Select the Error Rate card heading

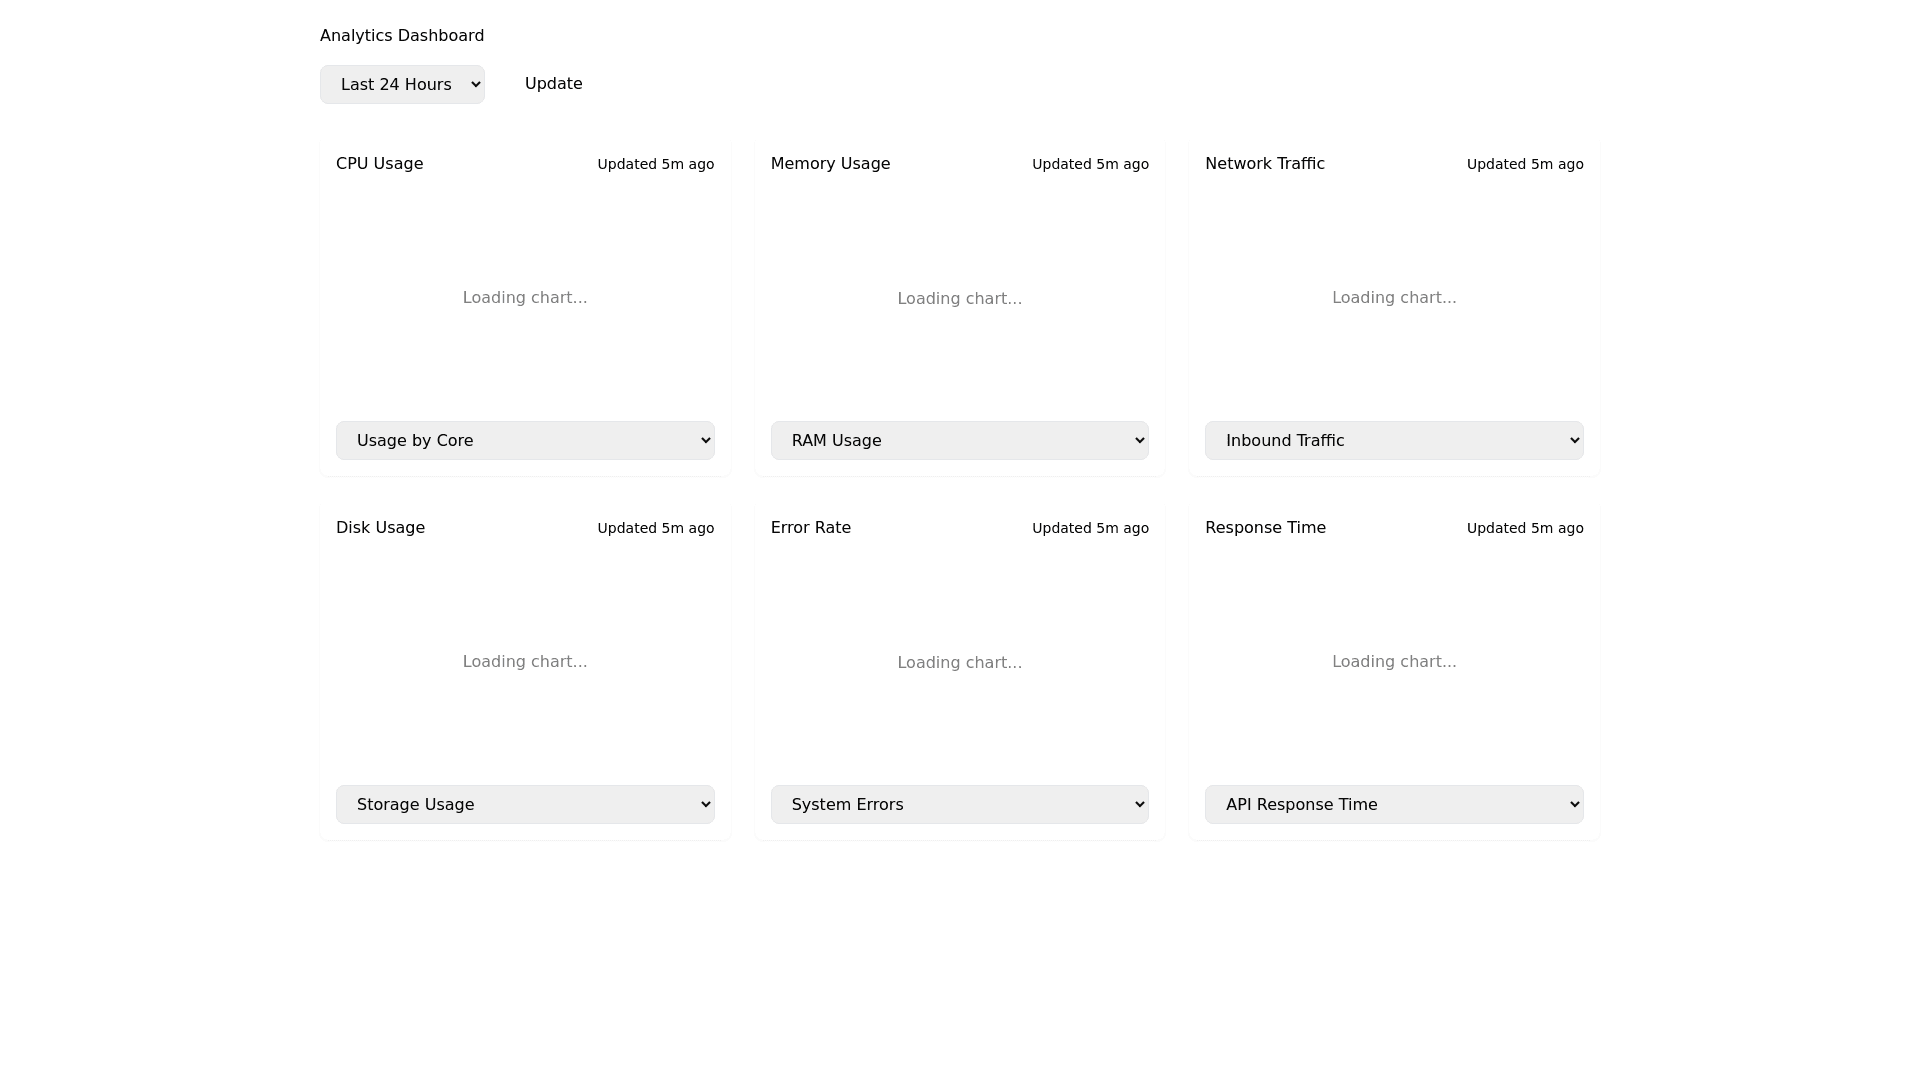tap(810, 528)
